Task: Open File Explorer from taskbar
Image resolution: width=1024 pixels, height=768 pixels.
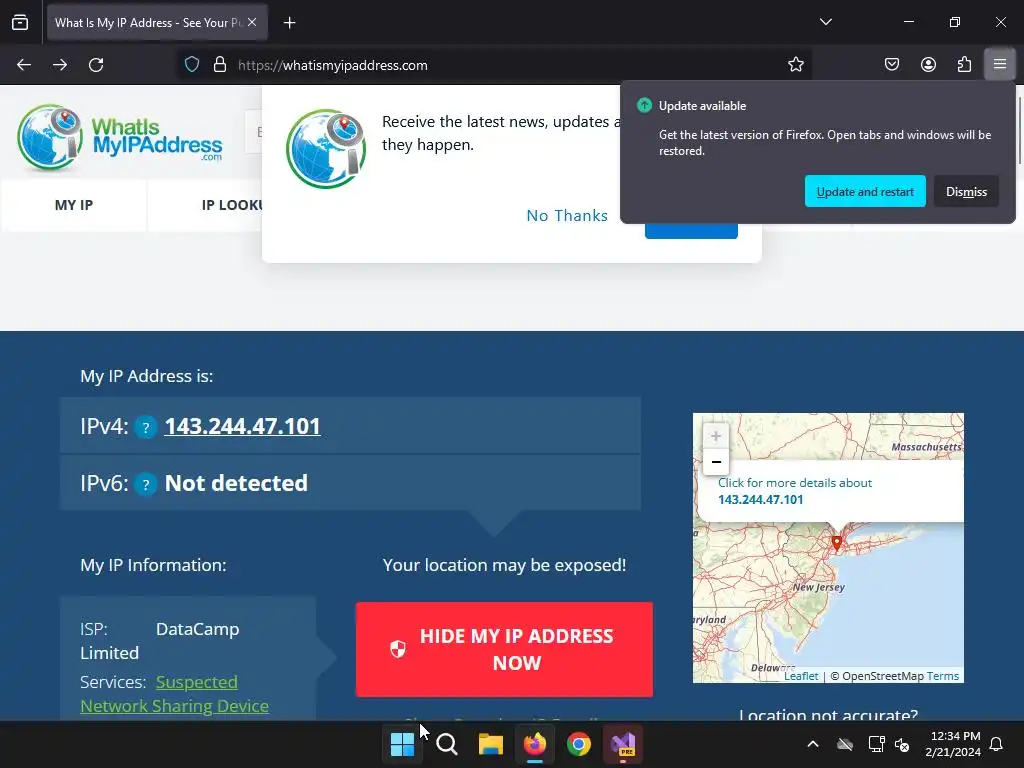Action: click(490, 744)
